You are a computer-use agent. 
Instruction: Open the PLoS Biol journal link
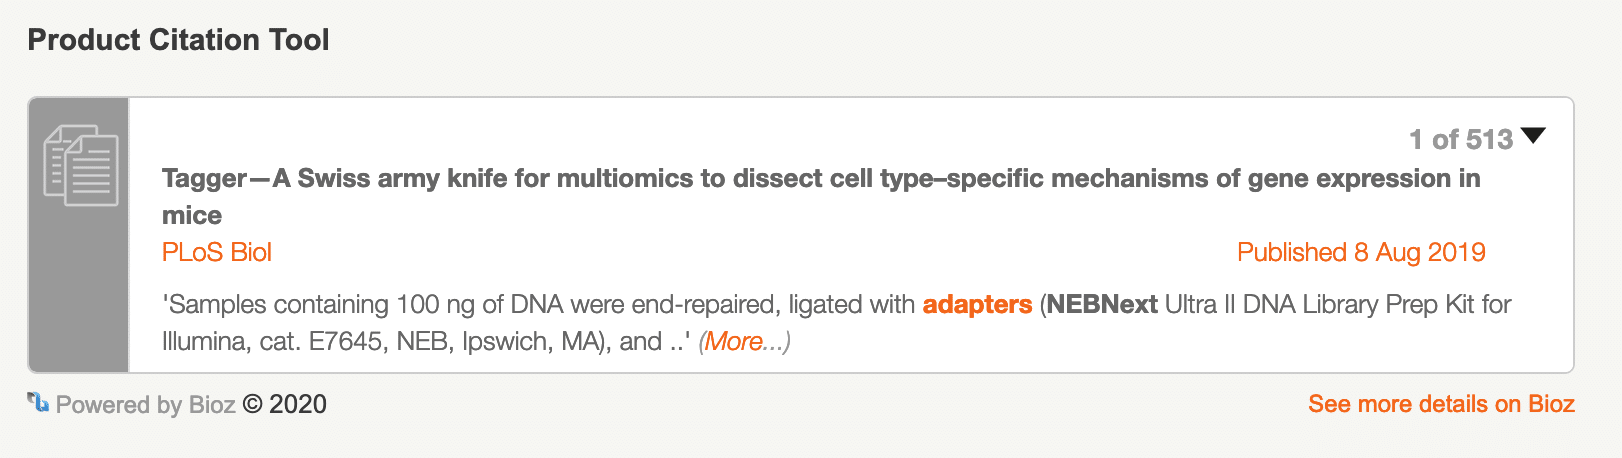(217, 252)
